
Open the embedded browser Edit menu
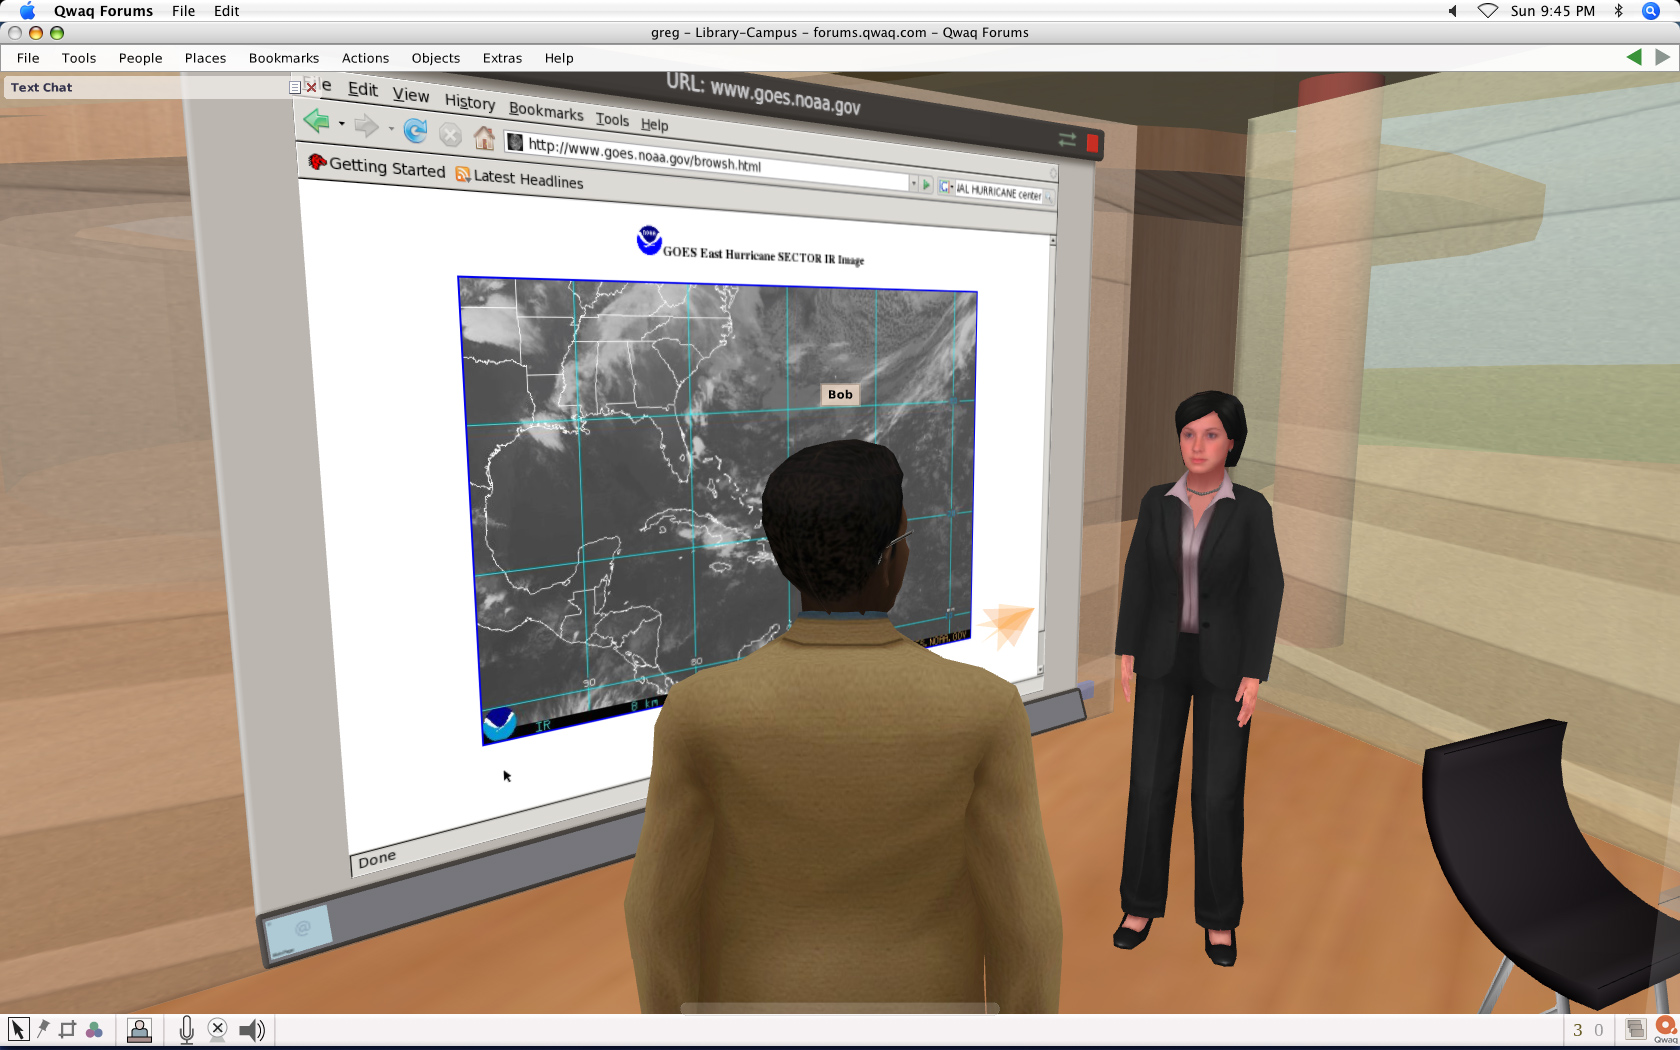point(363,89)
